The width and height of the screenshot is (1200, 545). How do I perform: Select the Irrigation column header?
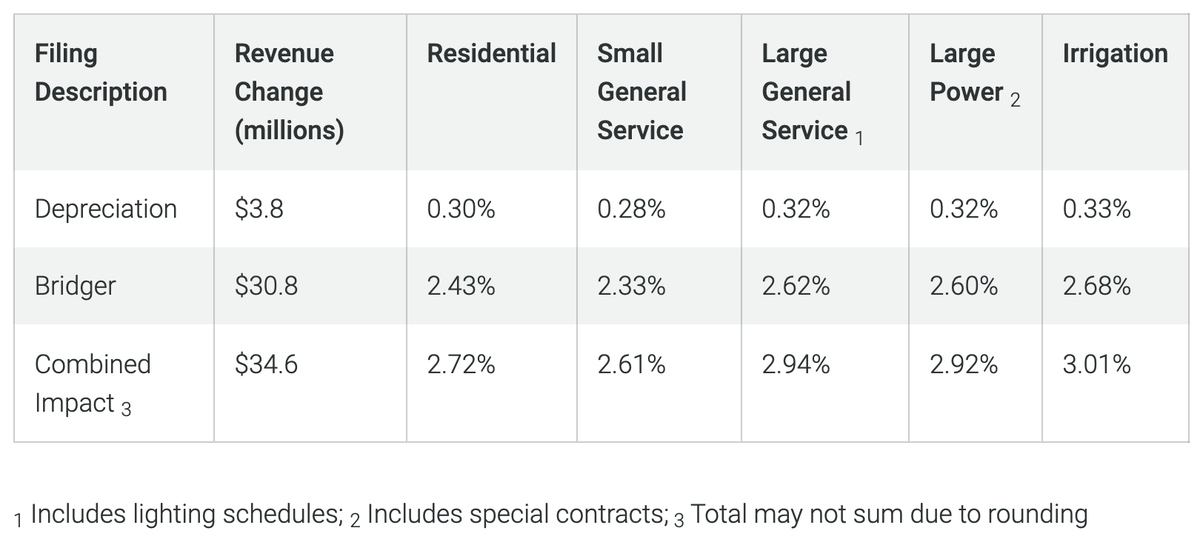click(x=1115, y=53)
